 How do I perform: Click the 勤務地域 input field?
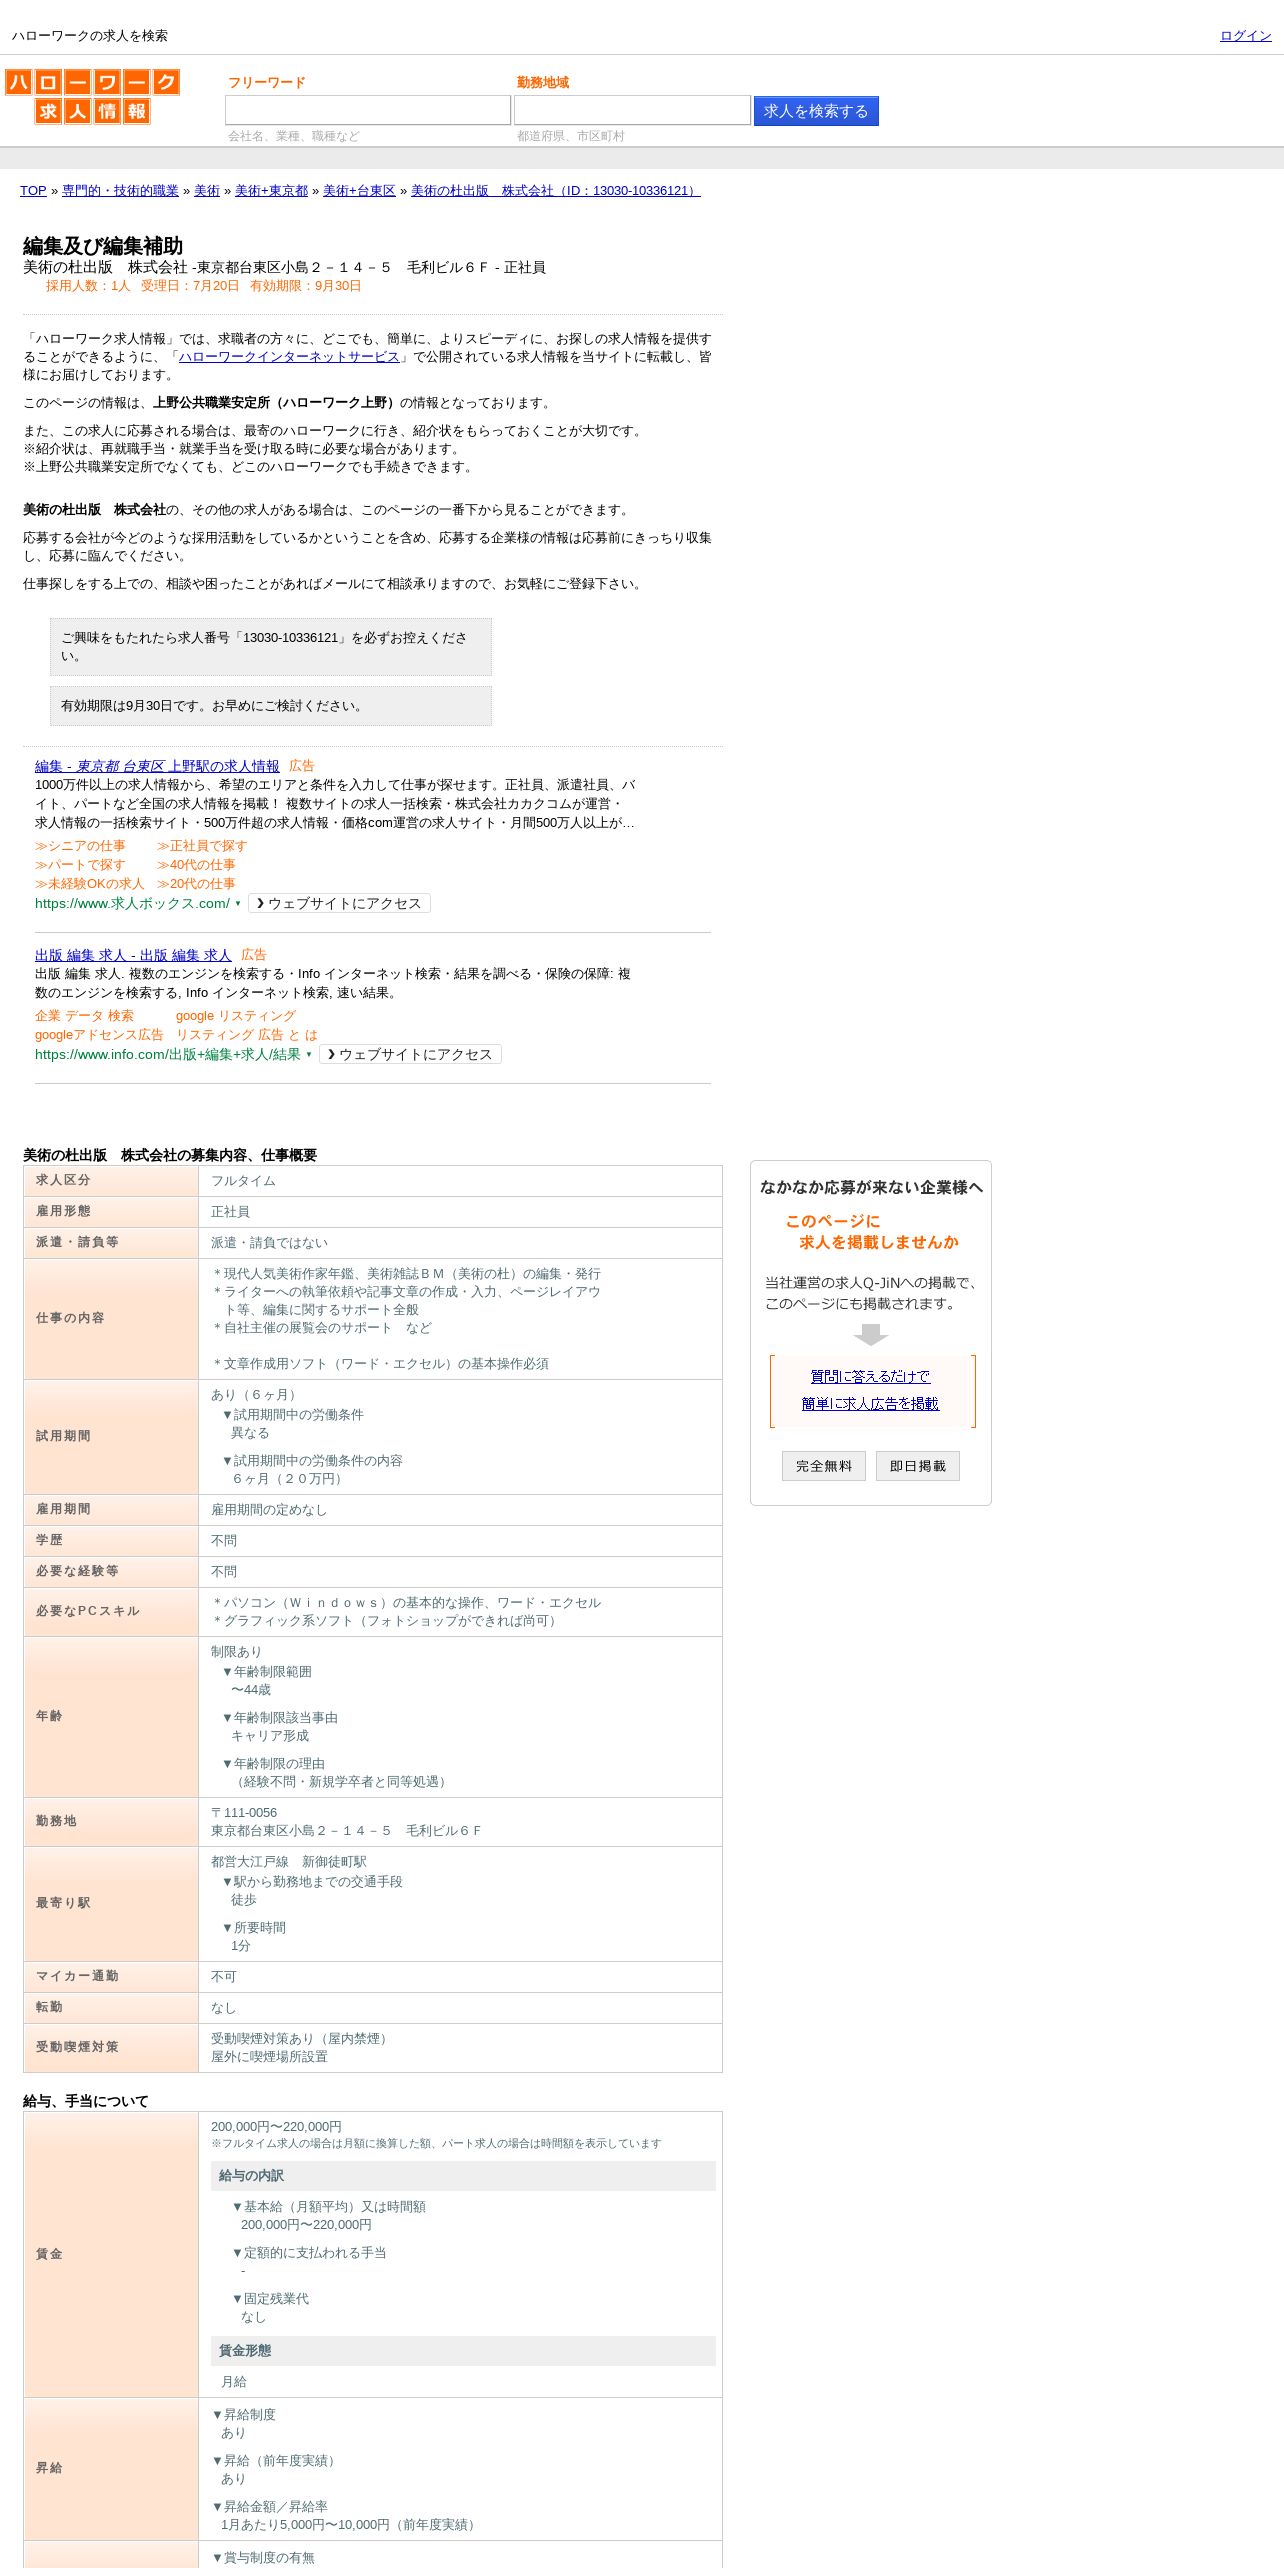point(632,110)
